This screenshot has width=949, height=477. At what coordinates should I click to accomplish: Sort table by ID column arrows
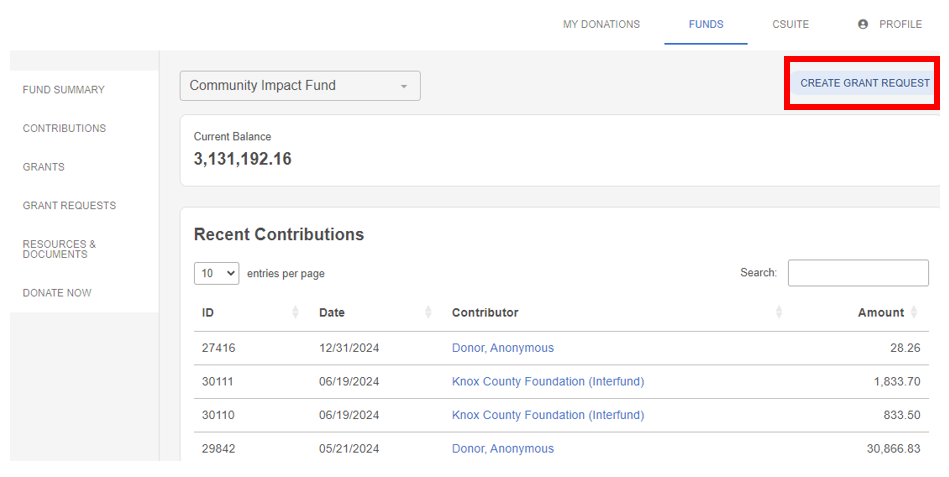pyautogui.click(x=295, y=312)
